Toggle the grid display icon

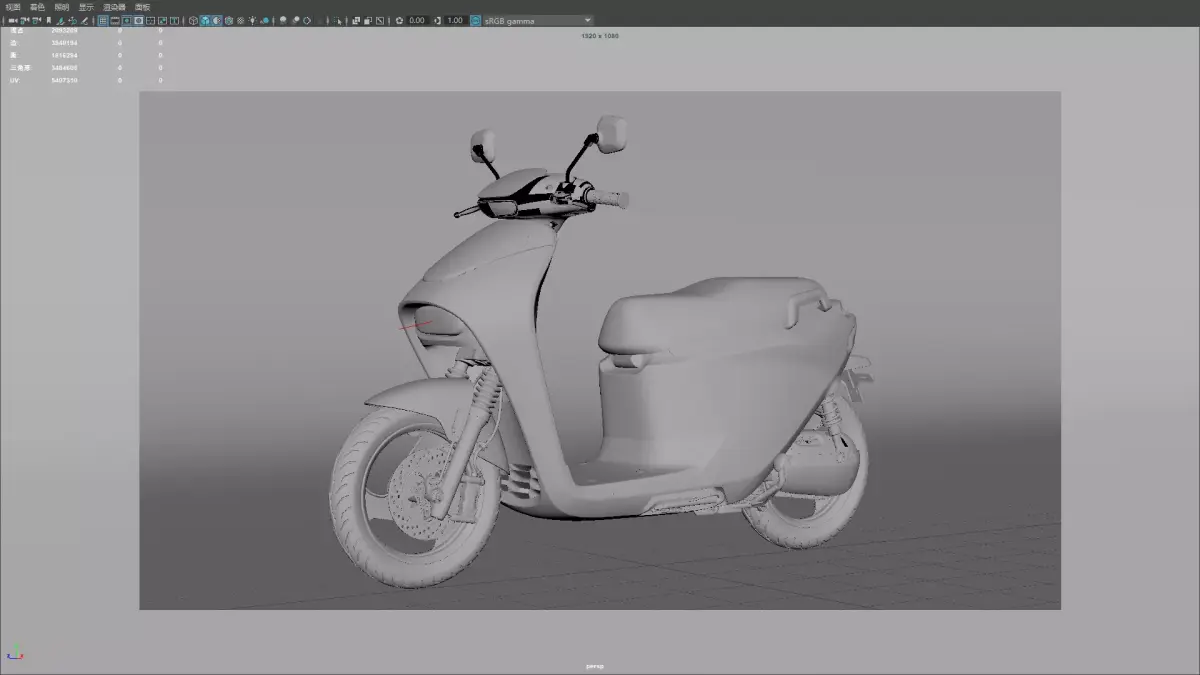pos(103,20)
